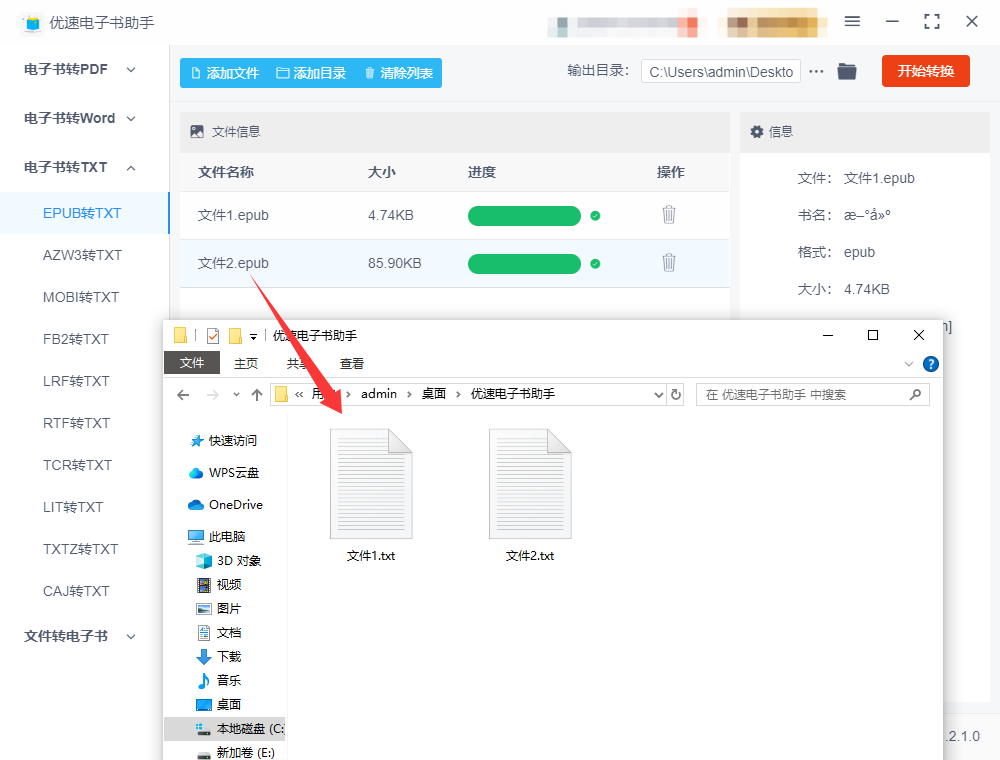Open 快速访问 in the navigation pane
1000x760 pixels.
click(224, 441)
